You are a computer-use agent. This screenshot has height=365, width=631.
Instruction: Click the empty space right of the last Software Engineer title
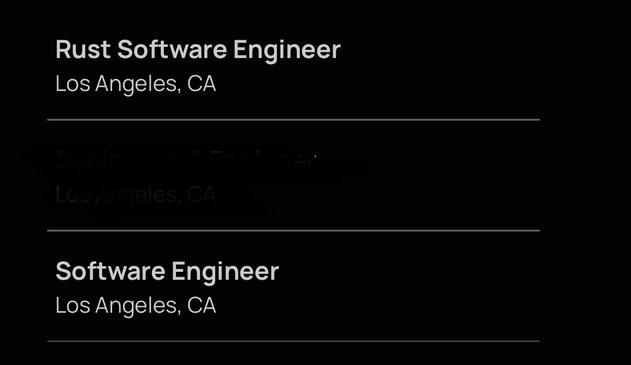[x=409, y=271]
